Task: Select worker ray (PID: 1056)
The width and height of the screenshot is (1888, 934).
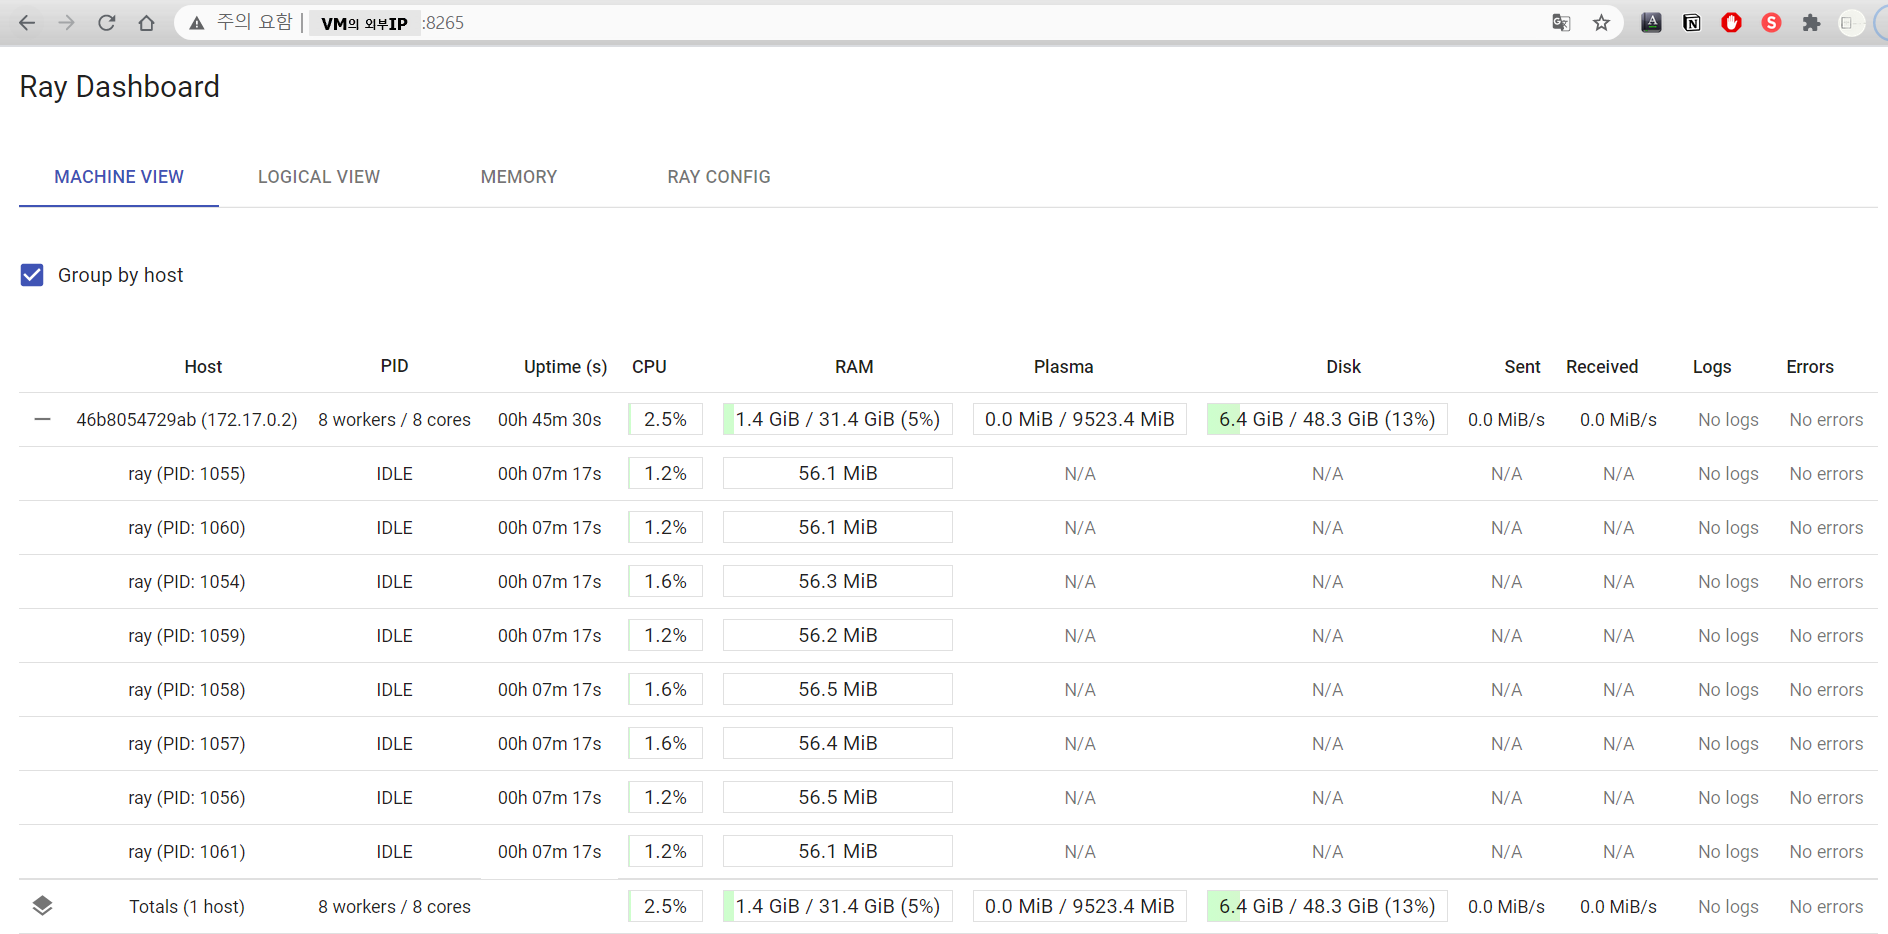Action: [187, 797]
